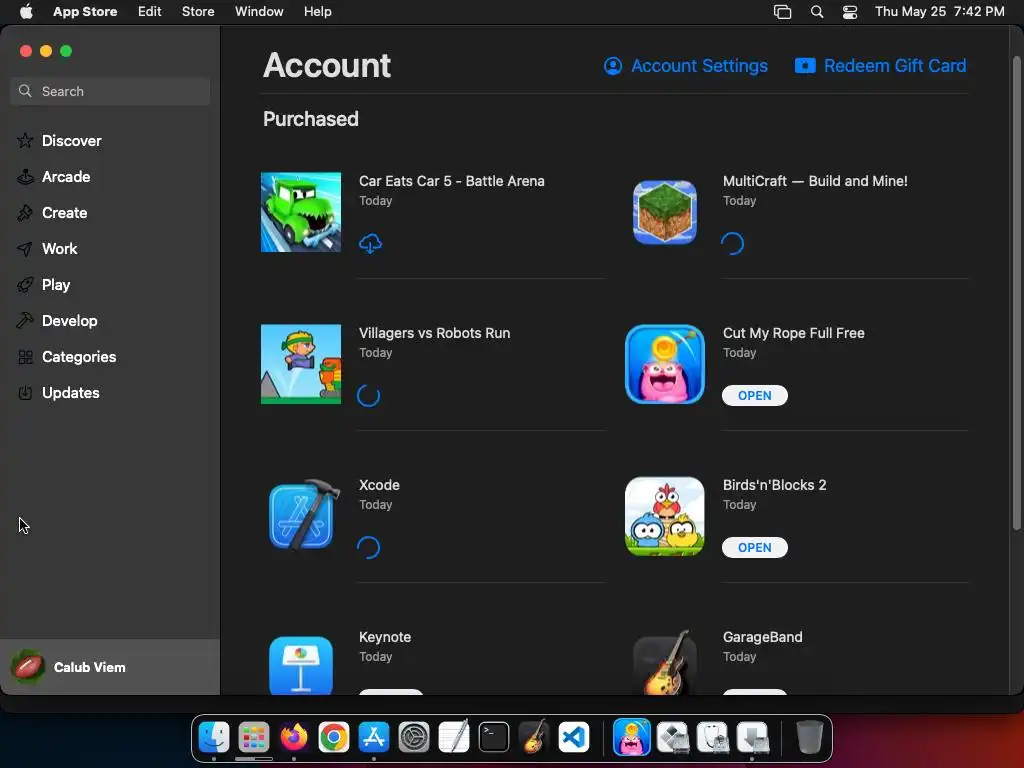The height and width of the screenshot is (768, 1024).
Task: Click the "MultiCraft — Build and Mine!" title
Action: [x=815, y=181]
